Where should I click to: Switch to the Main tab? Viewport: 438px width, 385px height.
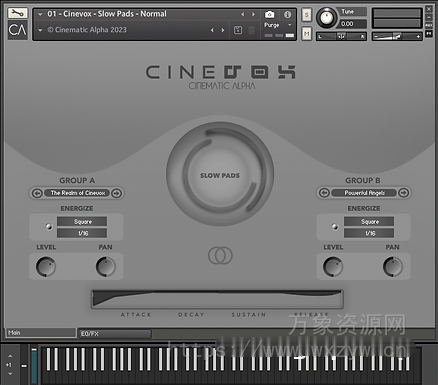coord(41,333)
